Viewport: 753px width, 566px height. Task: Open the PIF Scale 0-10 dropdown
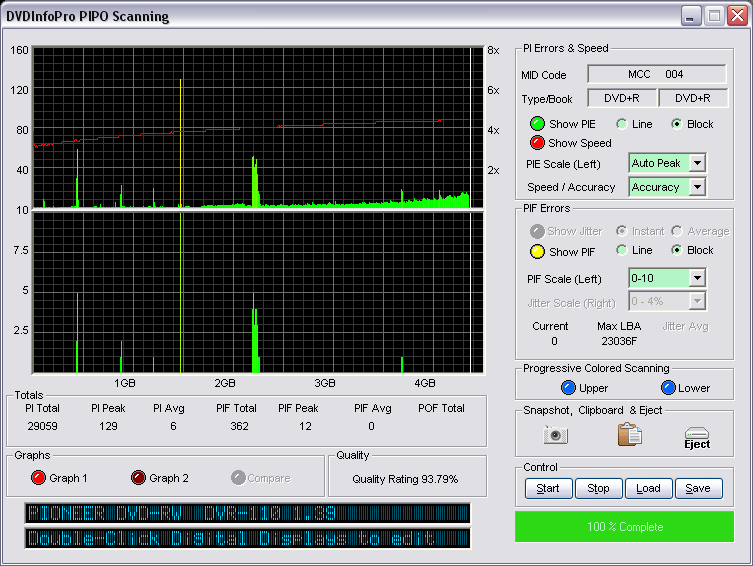(x=697, y=278)
